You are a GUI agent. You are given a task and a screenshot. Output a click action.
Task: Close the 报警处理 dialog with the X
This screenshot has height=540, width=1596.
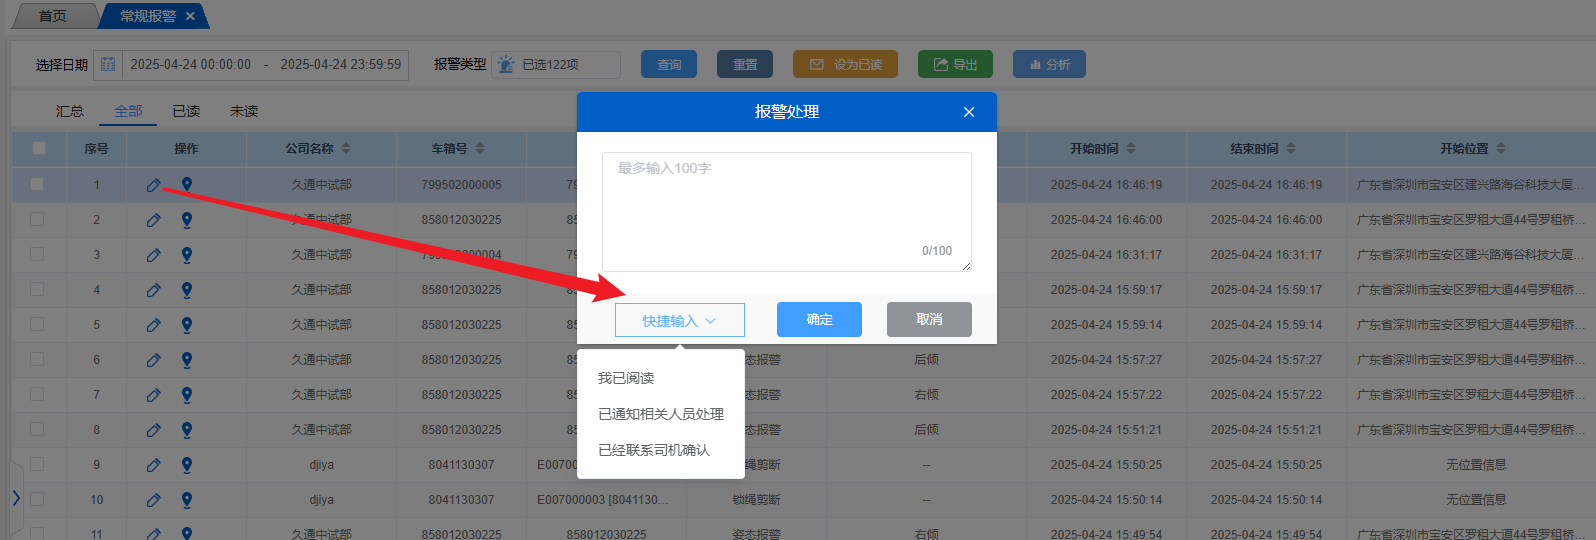point(968,112)
